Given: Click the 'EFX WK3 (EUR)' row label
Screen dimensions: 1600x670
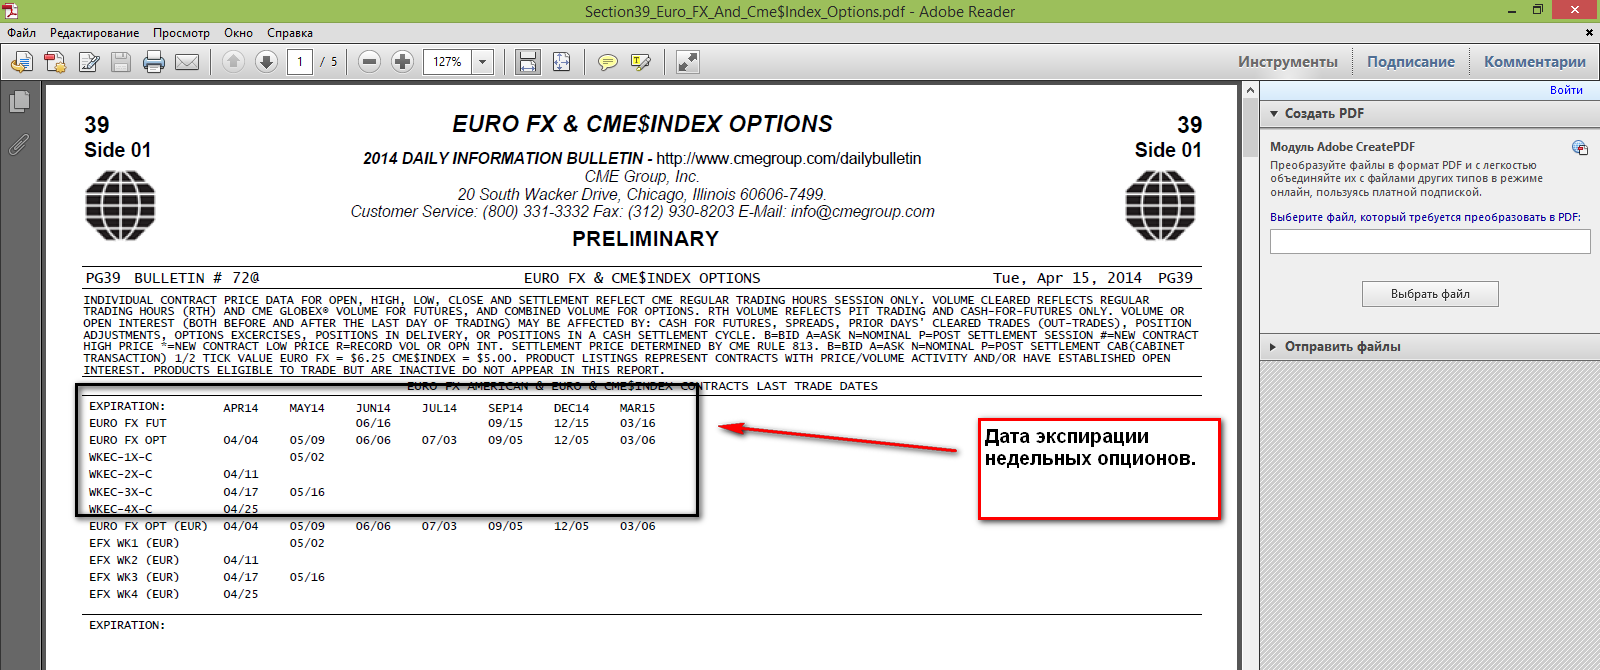Looking at the screenshot, I should (134, 577).
